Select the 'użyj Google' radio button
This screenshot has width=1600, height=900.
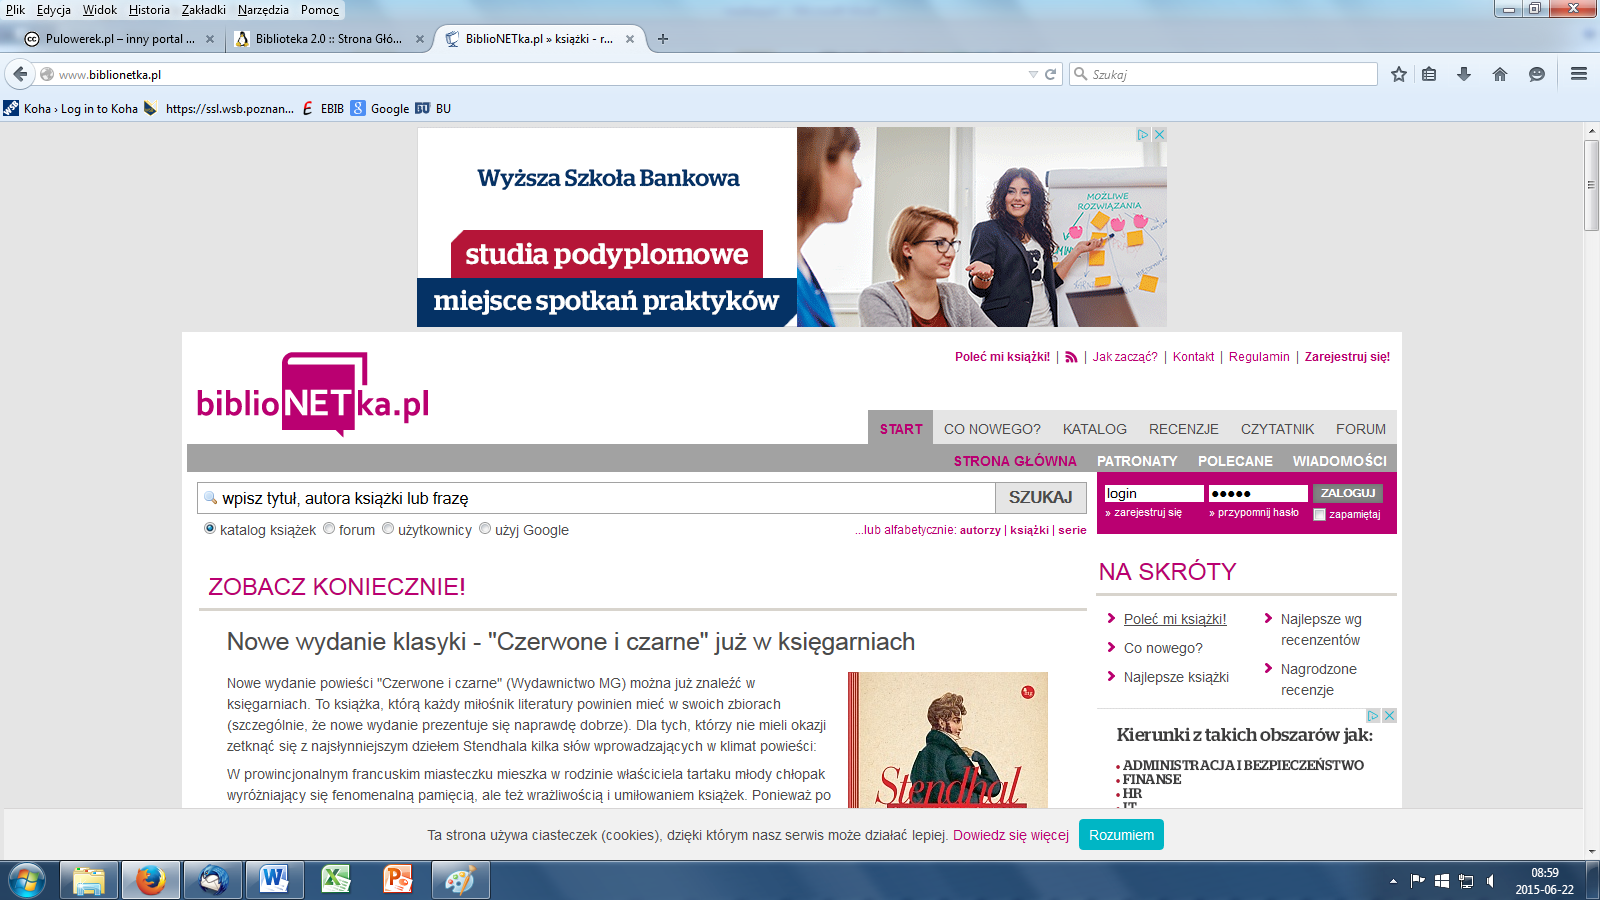[x=485, y=528]
